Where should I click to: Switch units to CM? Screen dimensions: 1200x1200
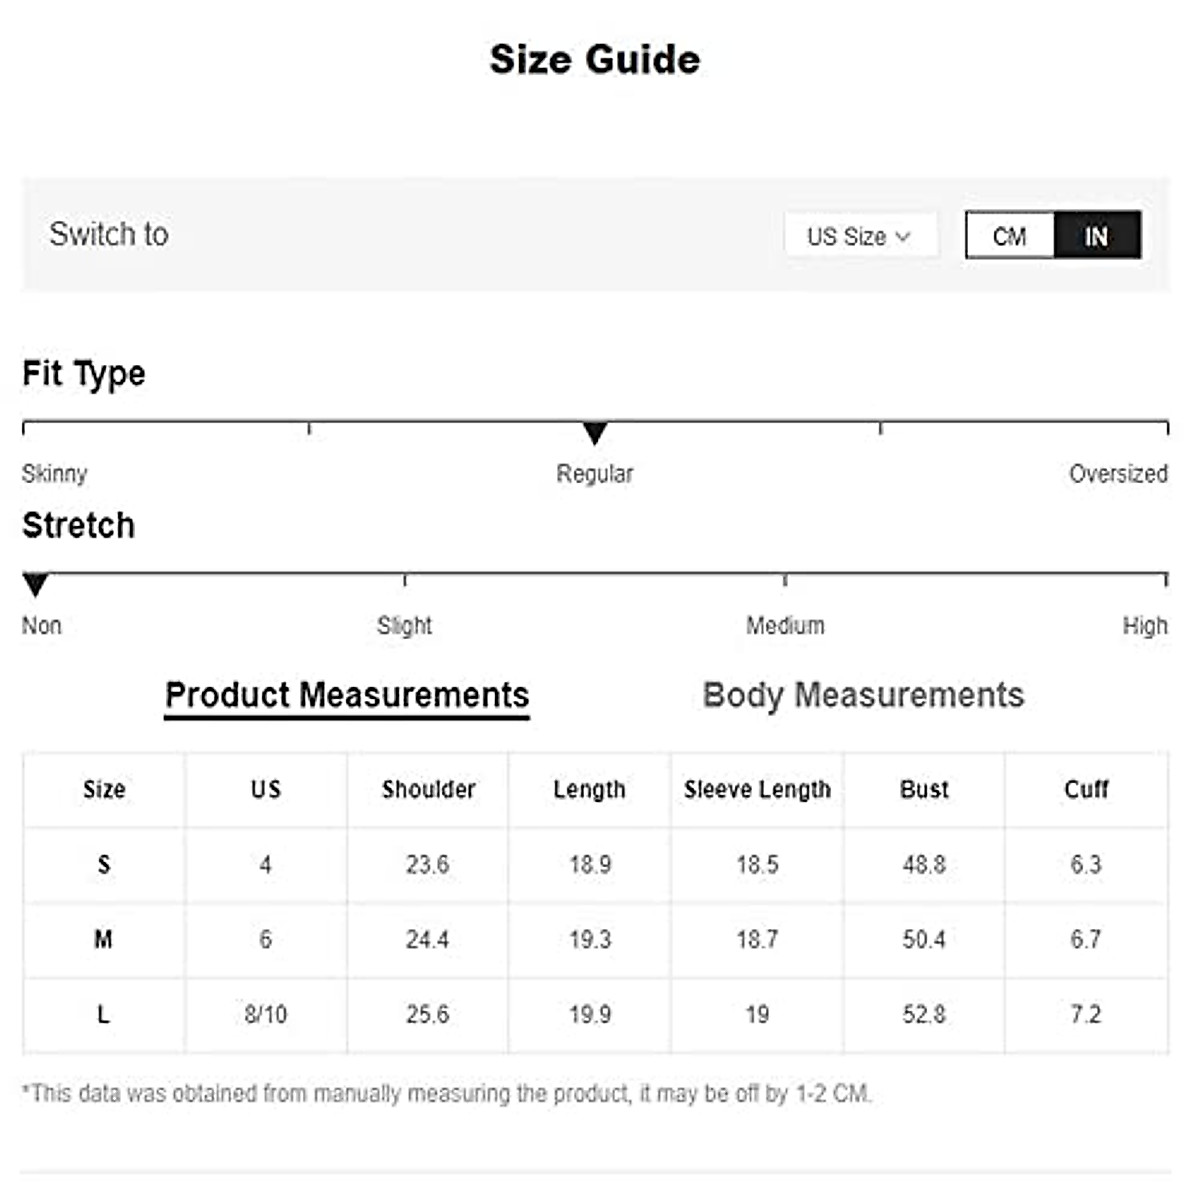coord(1010,236)
